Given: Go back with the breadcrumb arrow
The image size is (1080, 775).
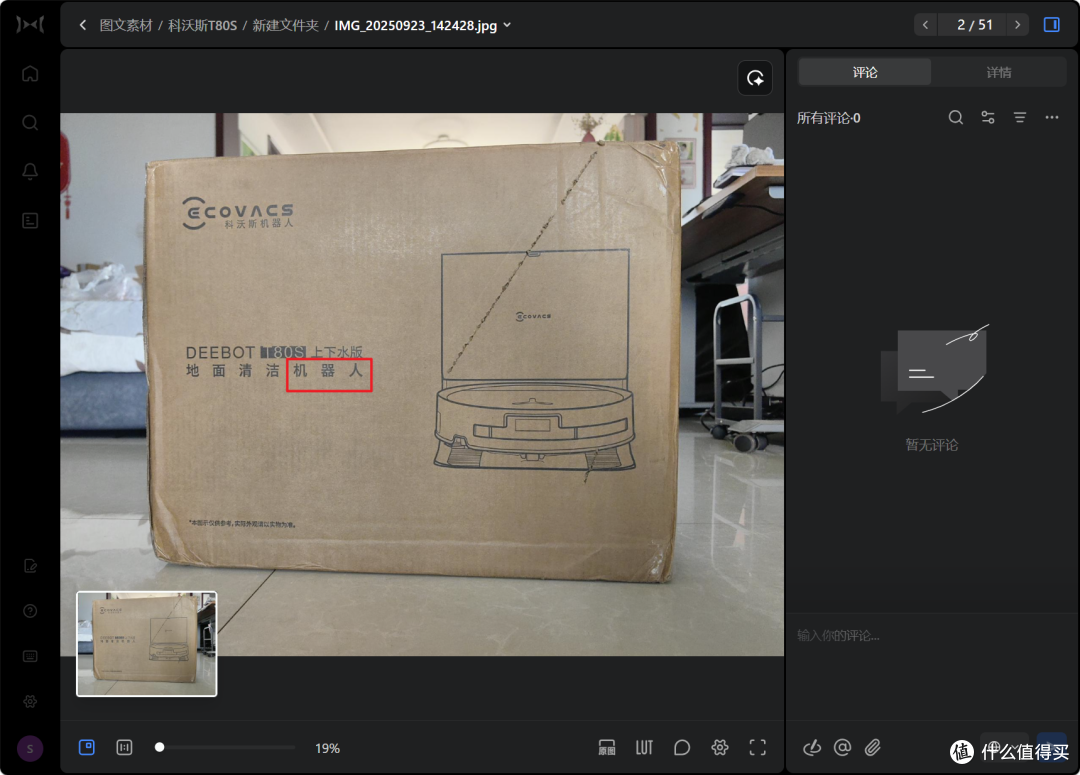Looking at the screenshot, I should click(x=83, y=25).
